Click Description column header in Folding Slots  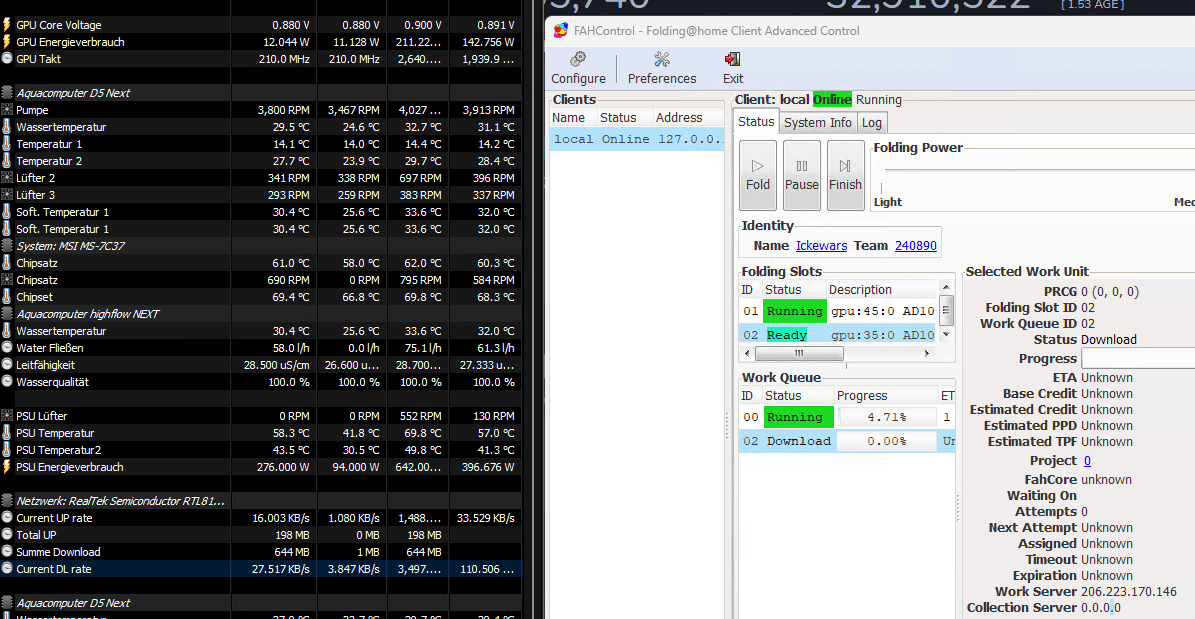coord(881,290)
